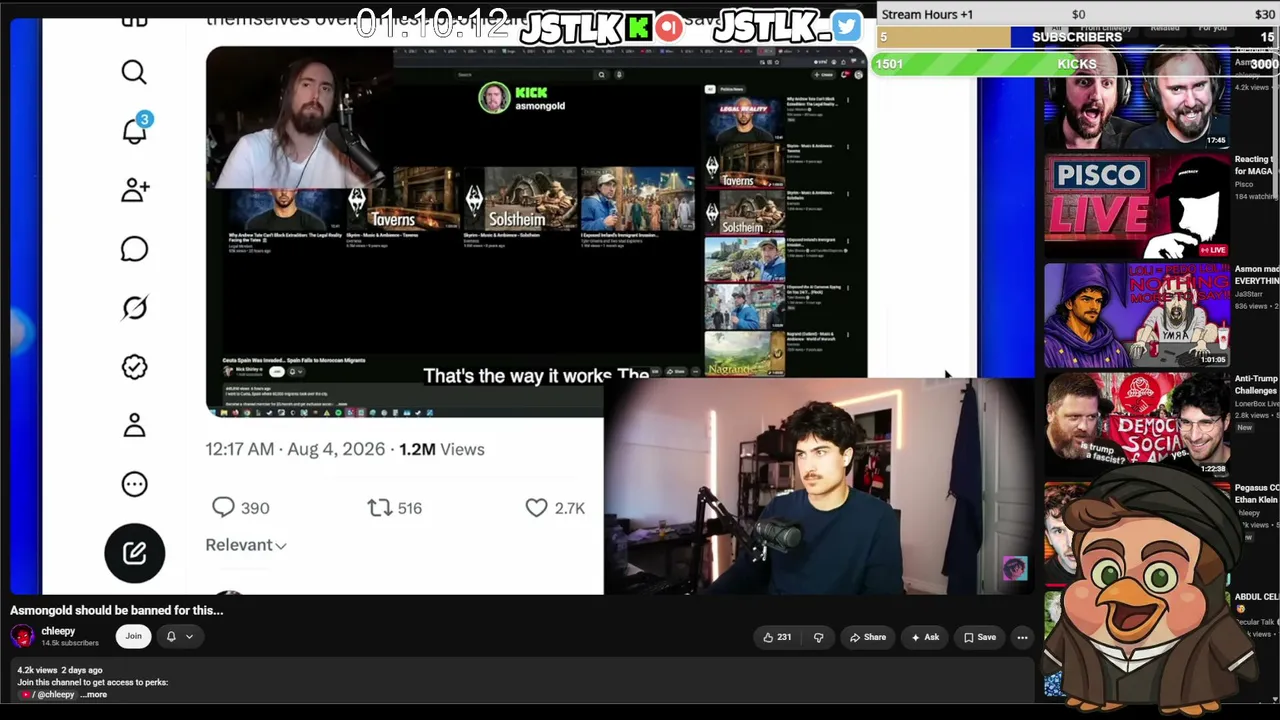1280x720 pixels.
Task: Open the Grok slashed-circle icon
Action: (x=134, y=308)
